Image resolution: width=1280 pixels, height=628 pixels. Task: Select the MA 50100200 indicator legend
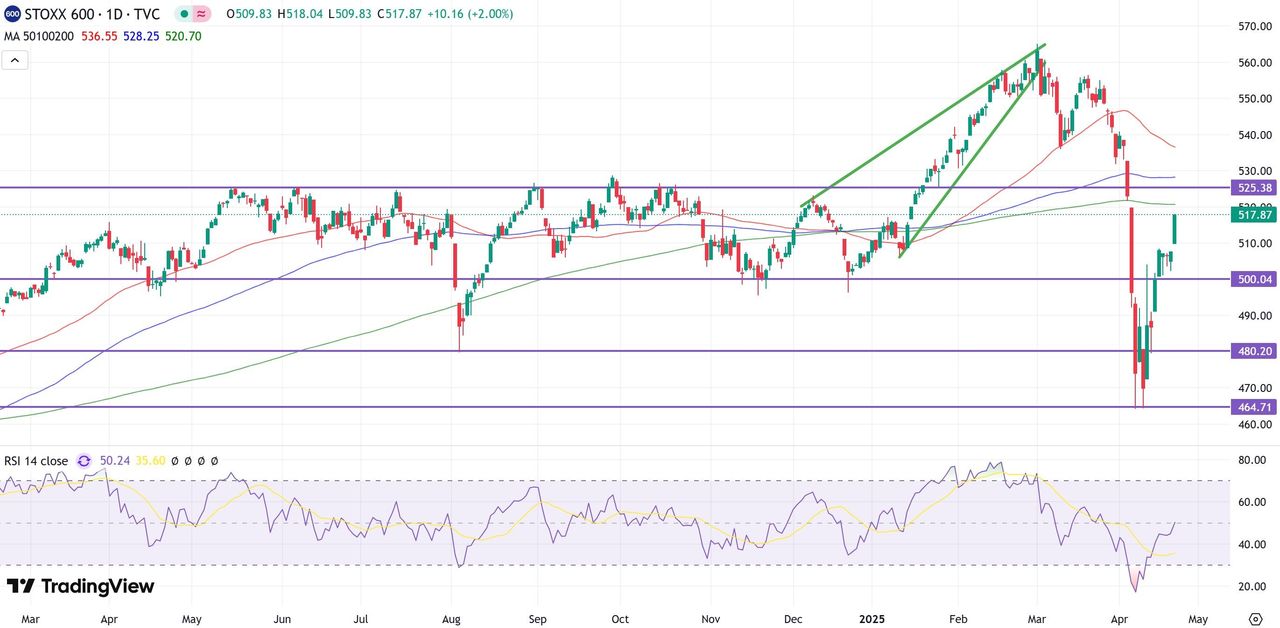point(39,35)
